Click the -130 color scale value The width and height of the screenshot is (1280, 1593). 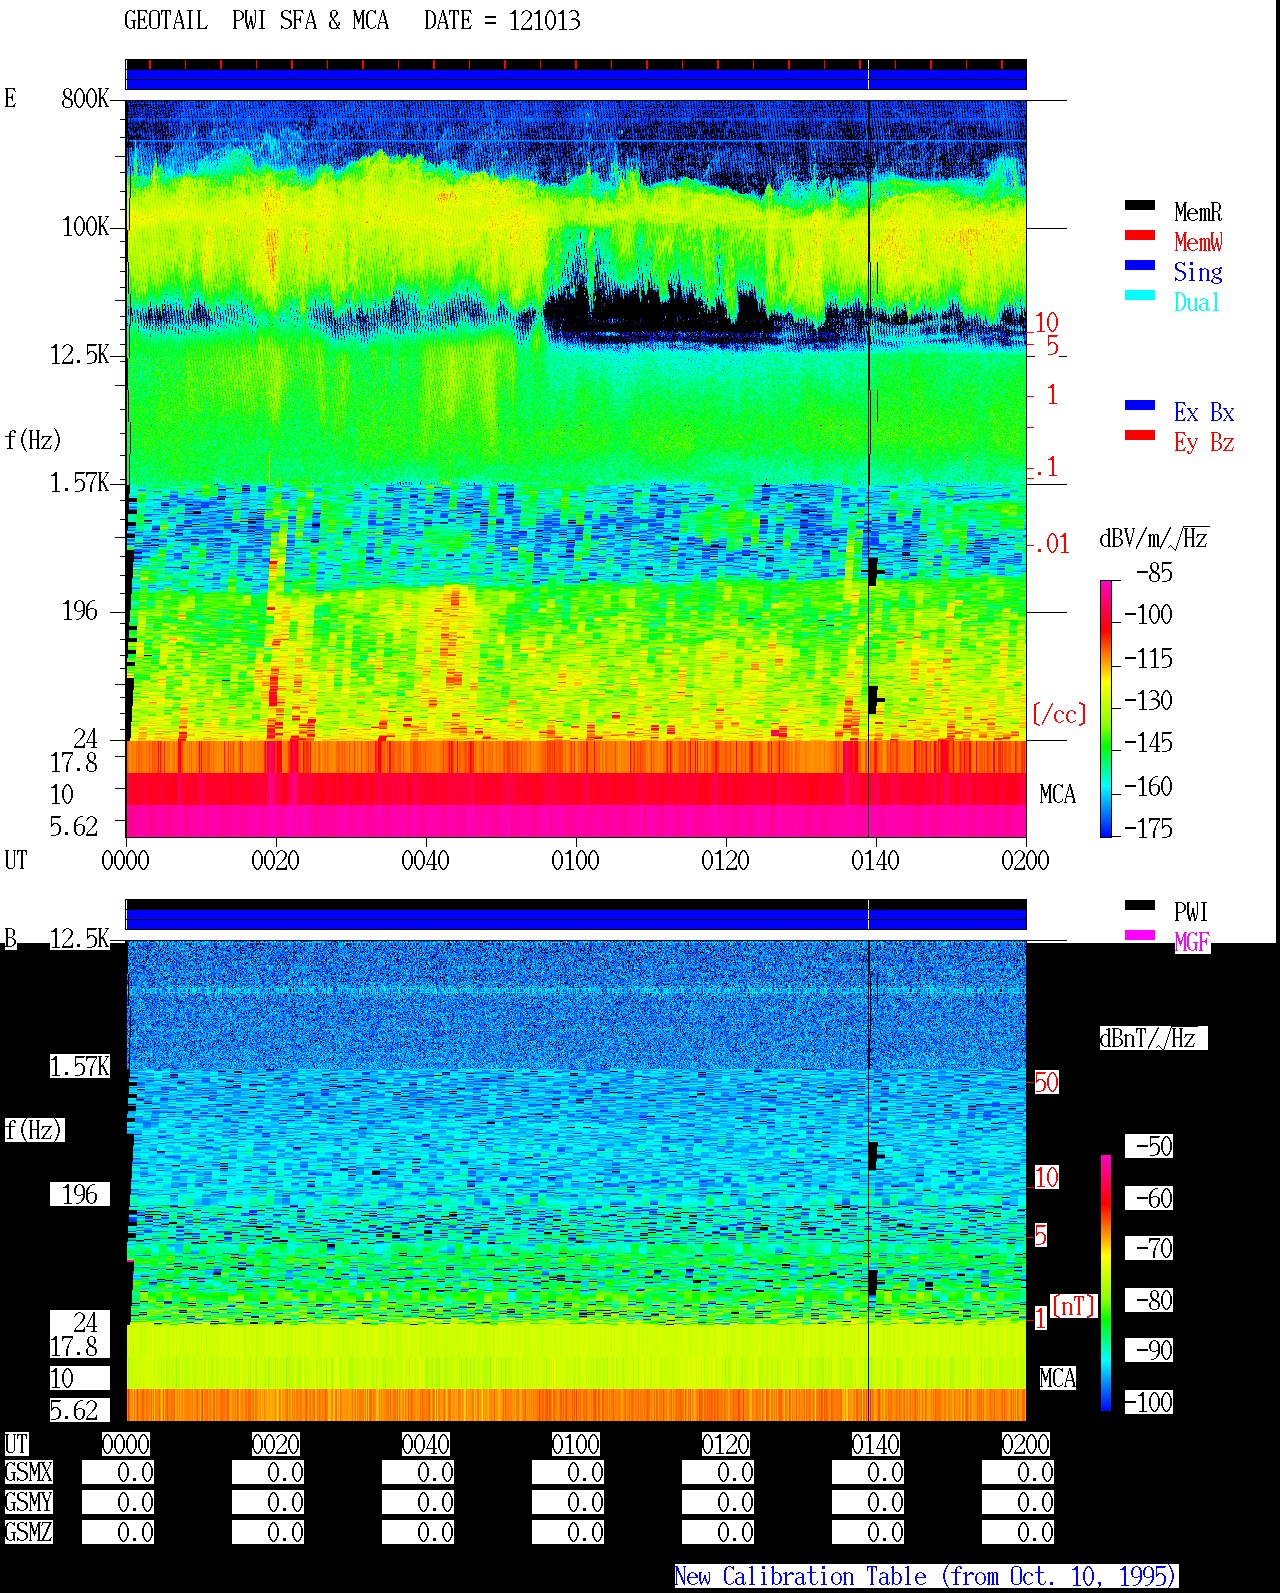(1148, 700)
